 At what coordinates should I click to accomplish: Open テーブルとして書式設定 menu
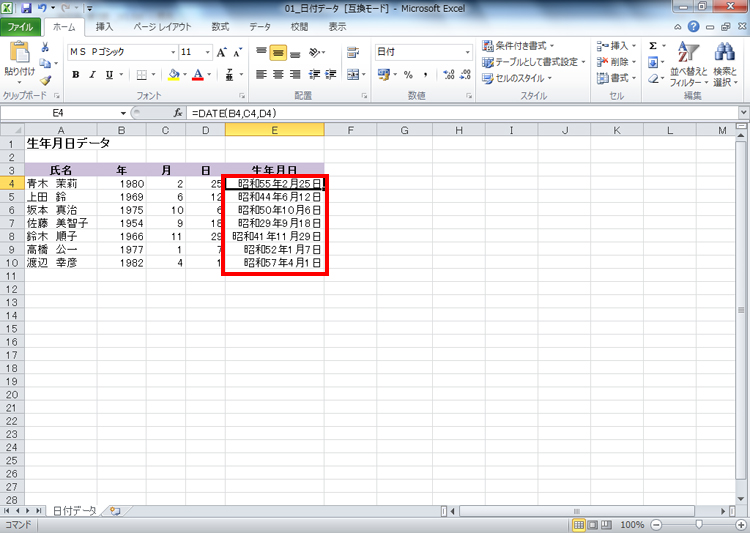(534, 62)
